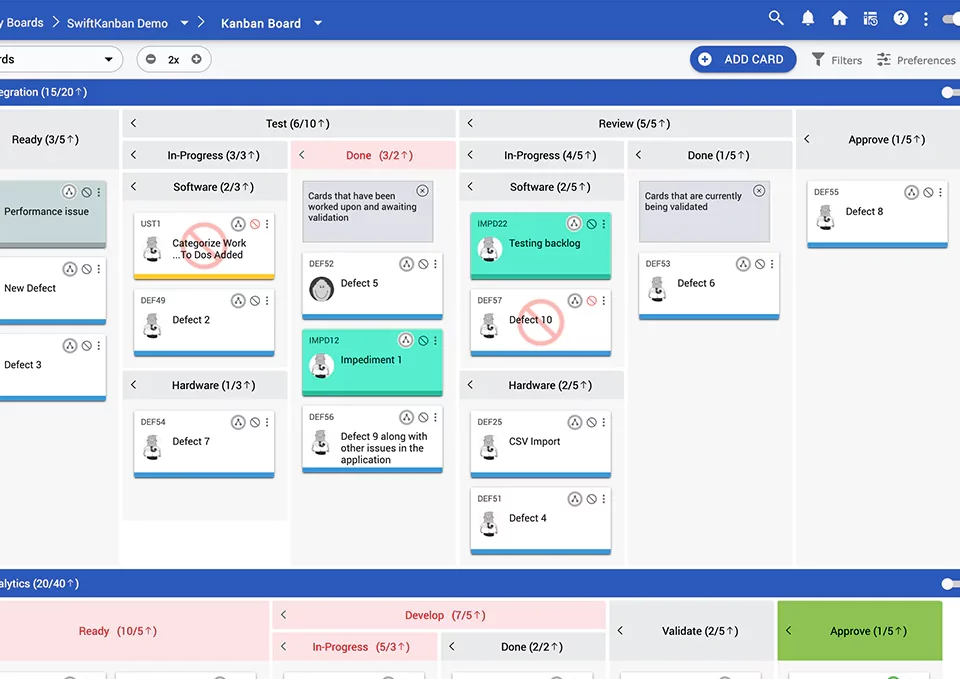
Task: Open three-dot menu on Testing backlog card
Action: [x=604, y=224]
